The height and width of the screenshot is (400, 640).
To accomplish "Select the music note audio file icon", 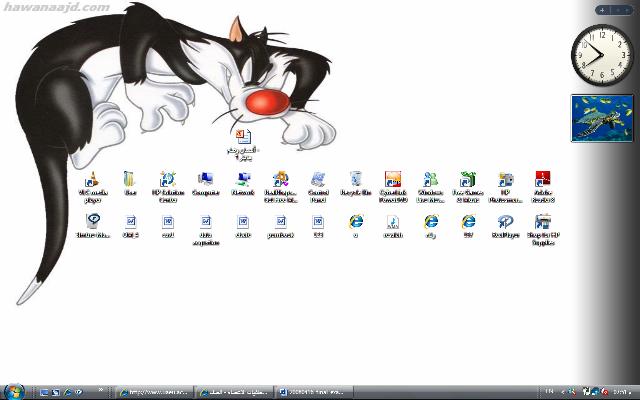I will coord(393,226).
